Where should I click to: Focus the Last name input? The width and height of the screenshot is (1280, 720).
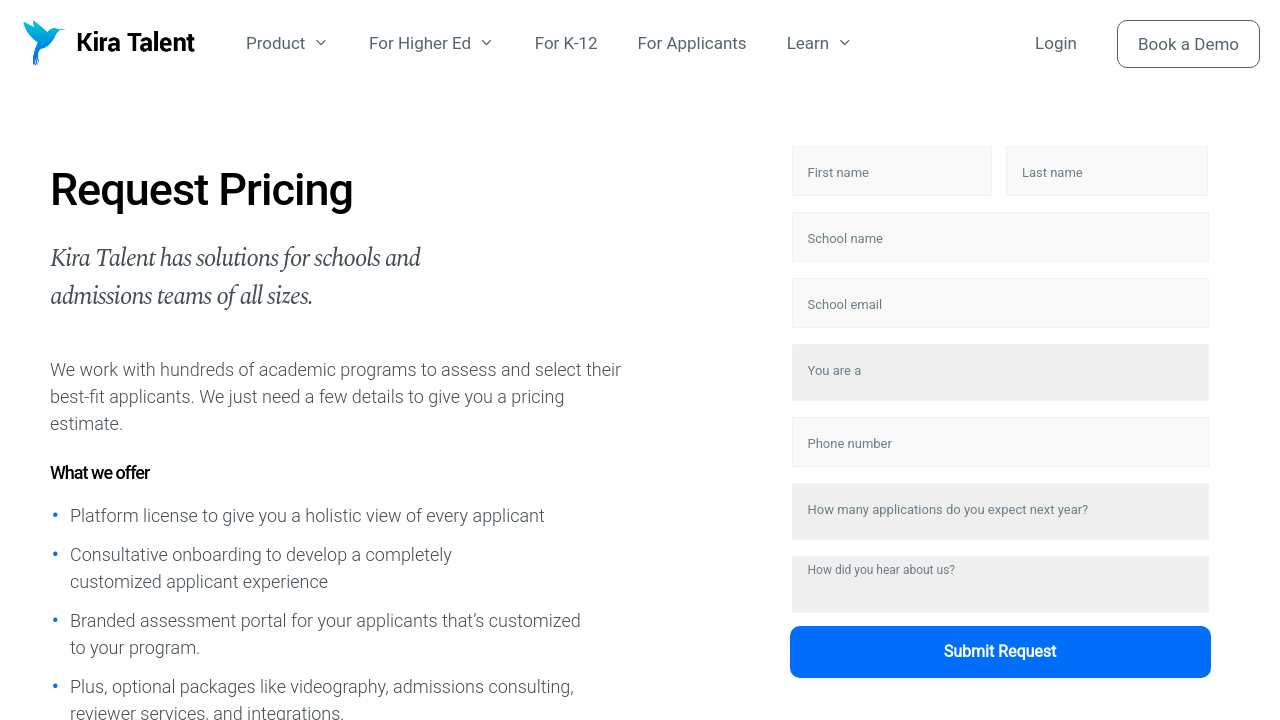(x=1106, y=172)
